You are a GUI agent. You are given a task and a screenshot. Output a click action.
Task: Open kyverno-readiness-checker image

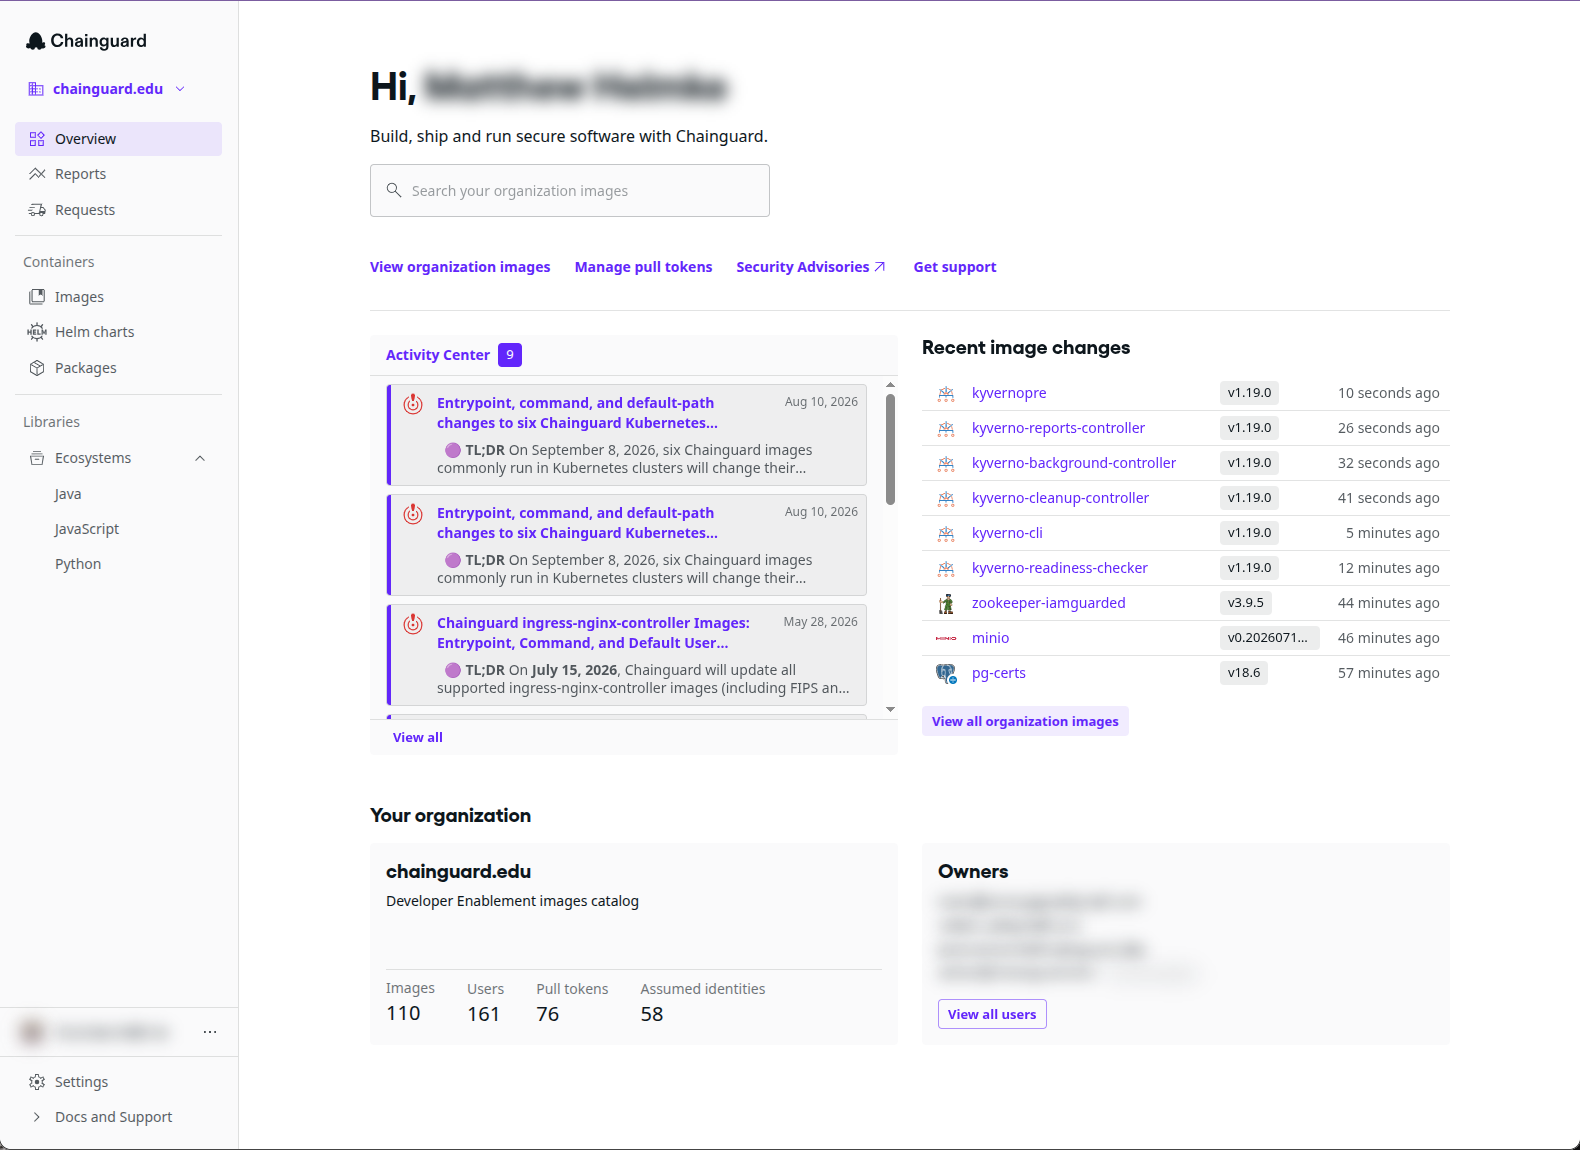(x=1060, y=568)
